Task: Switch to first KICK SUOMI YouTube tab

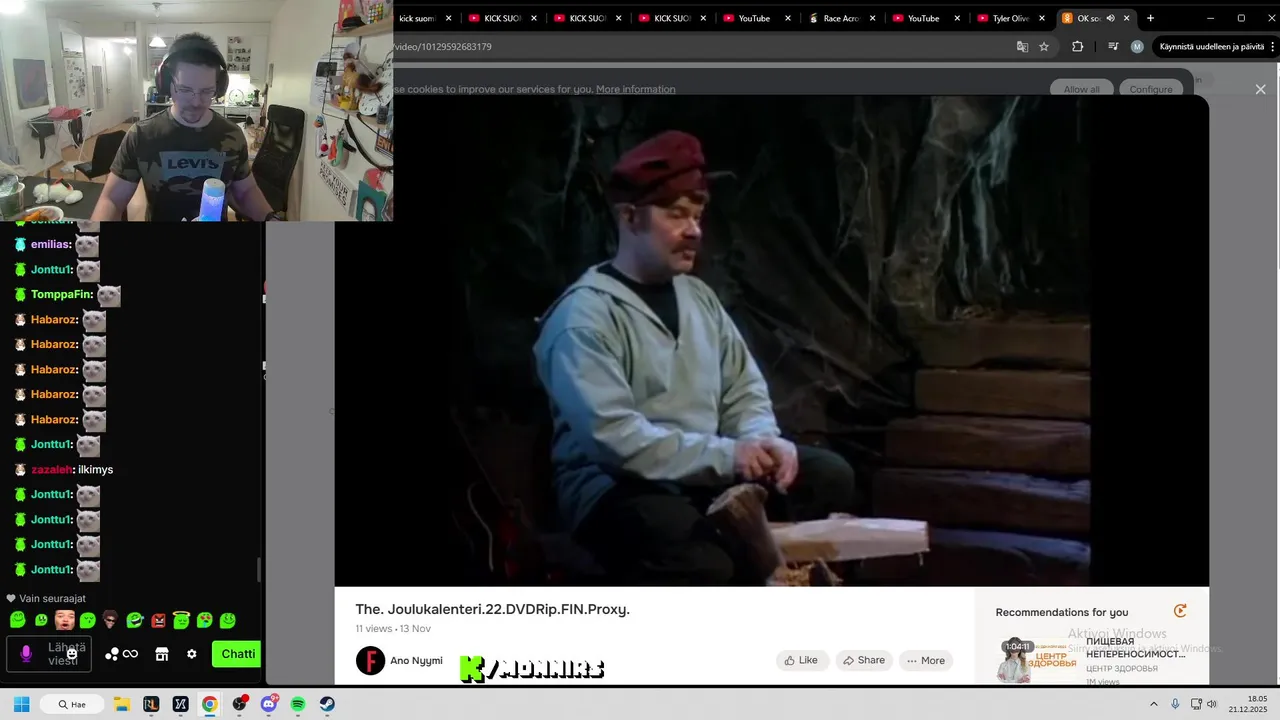Action: 504,18
